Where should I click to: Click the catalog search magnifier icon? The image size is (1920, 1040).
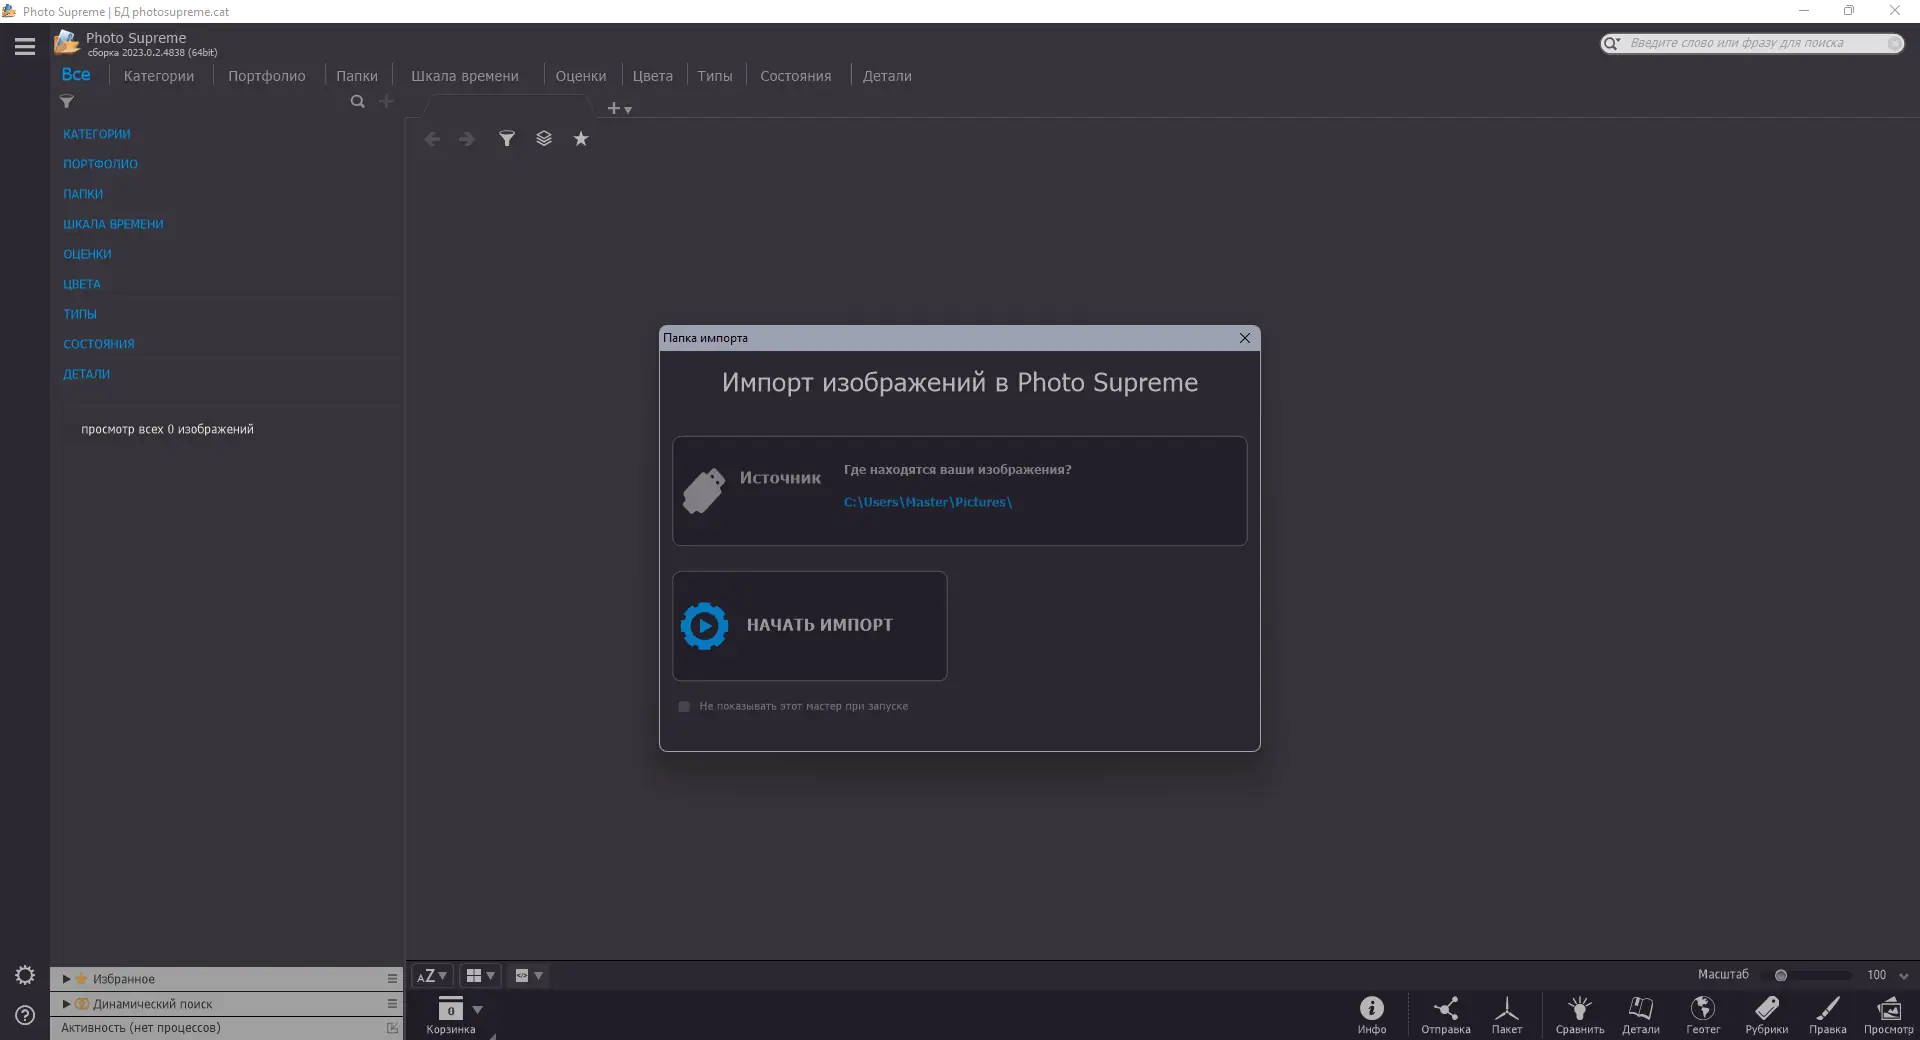(x=357, y=101)
